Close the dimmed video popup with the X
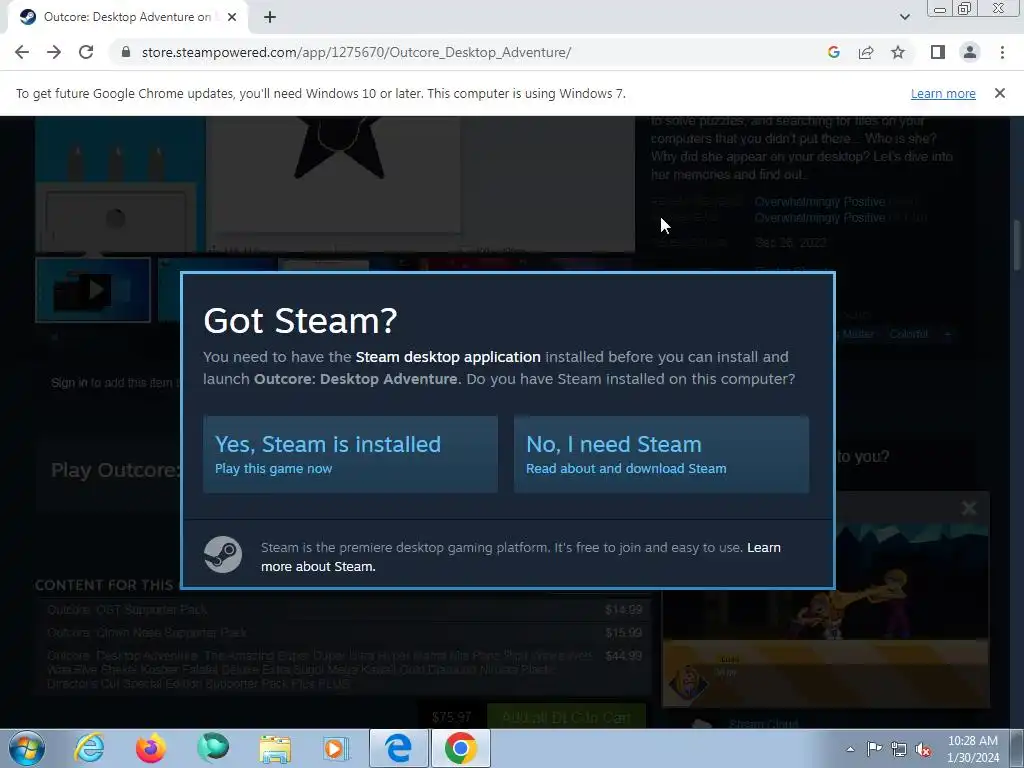The image size is (1024, 768). point(969,507)
